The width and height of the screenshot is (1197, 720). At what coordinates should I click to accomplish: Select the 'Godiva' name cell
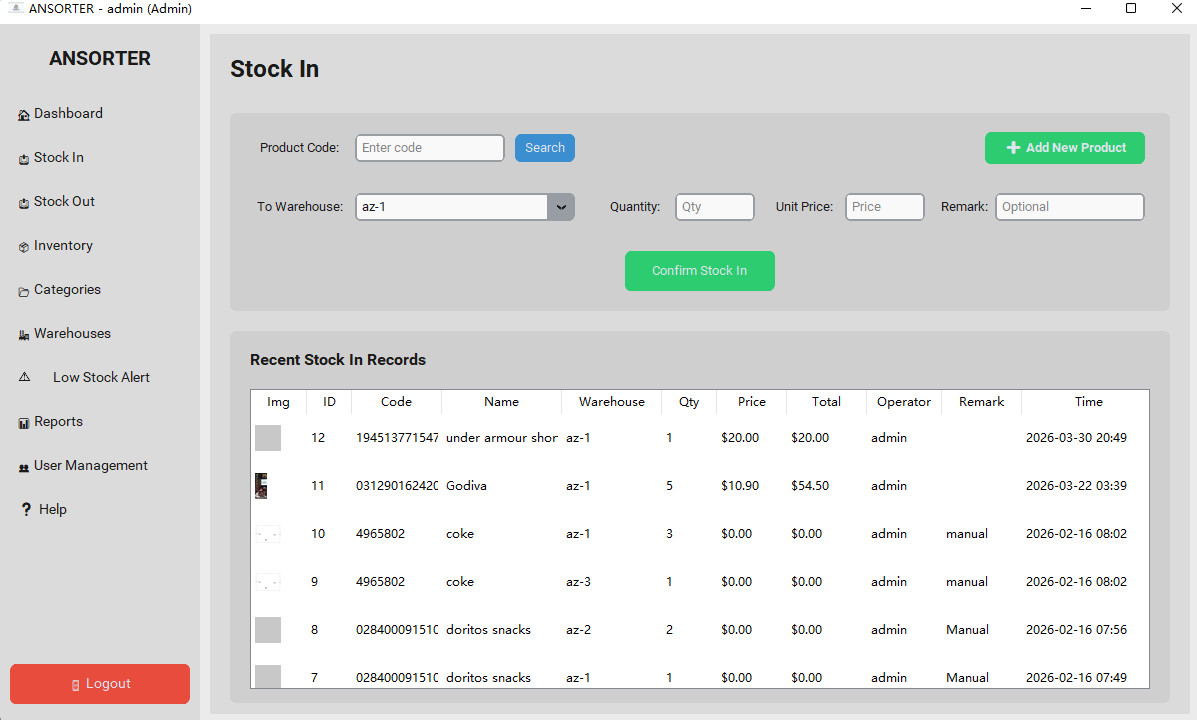click(466, 486)
